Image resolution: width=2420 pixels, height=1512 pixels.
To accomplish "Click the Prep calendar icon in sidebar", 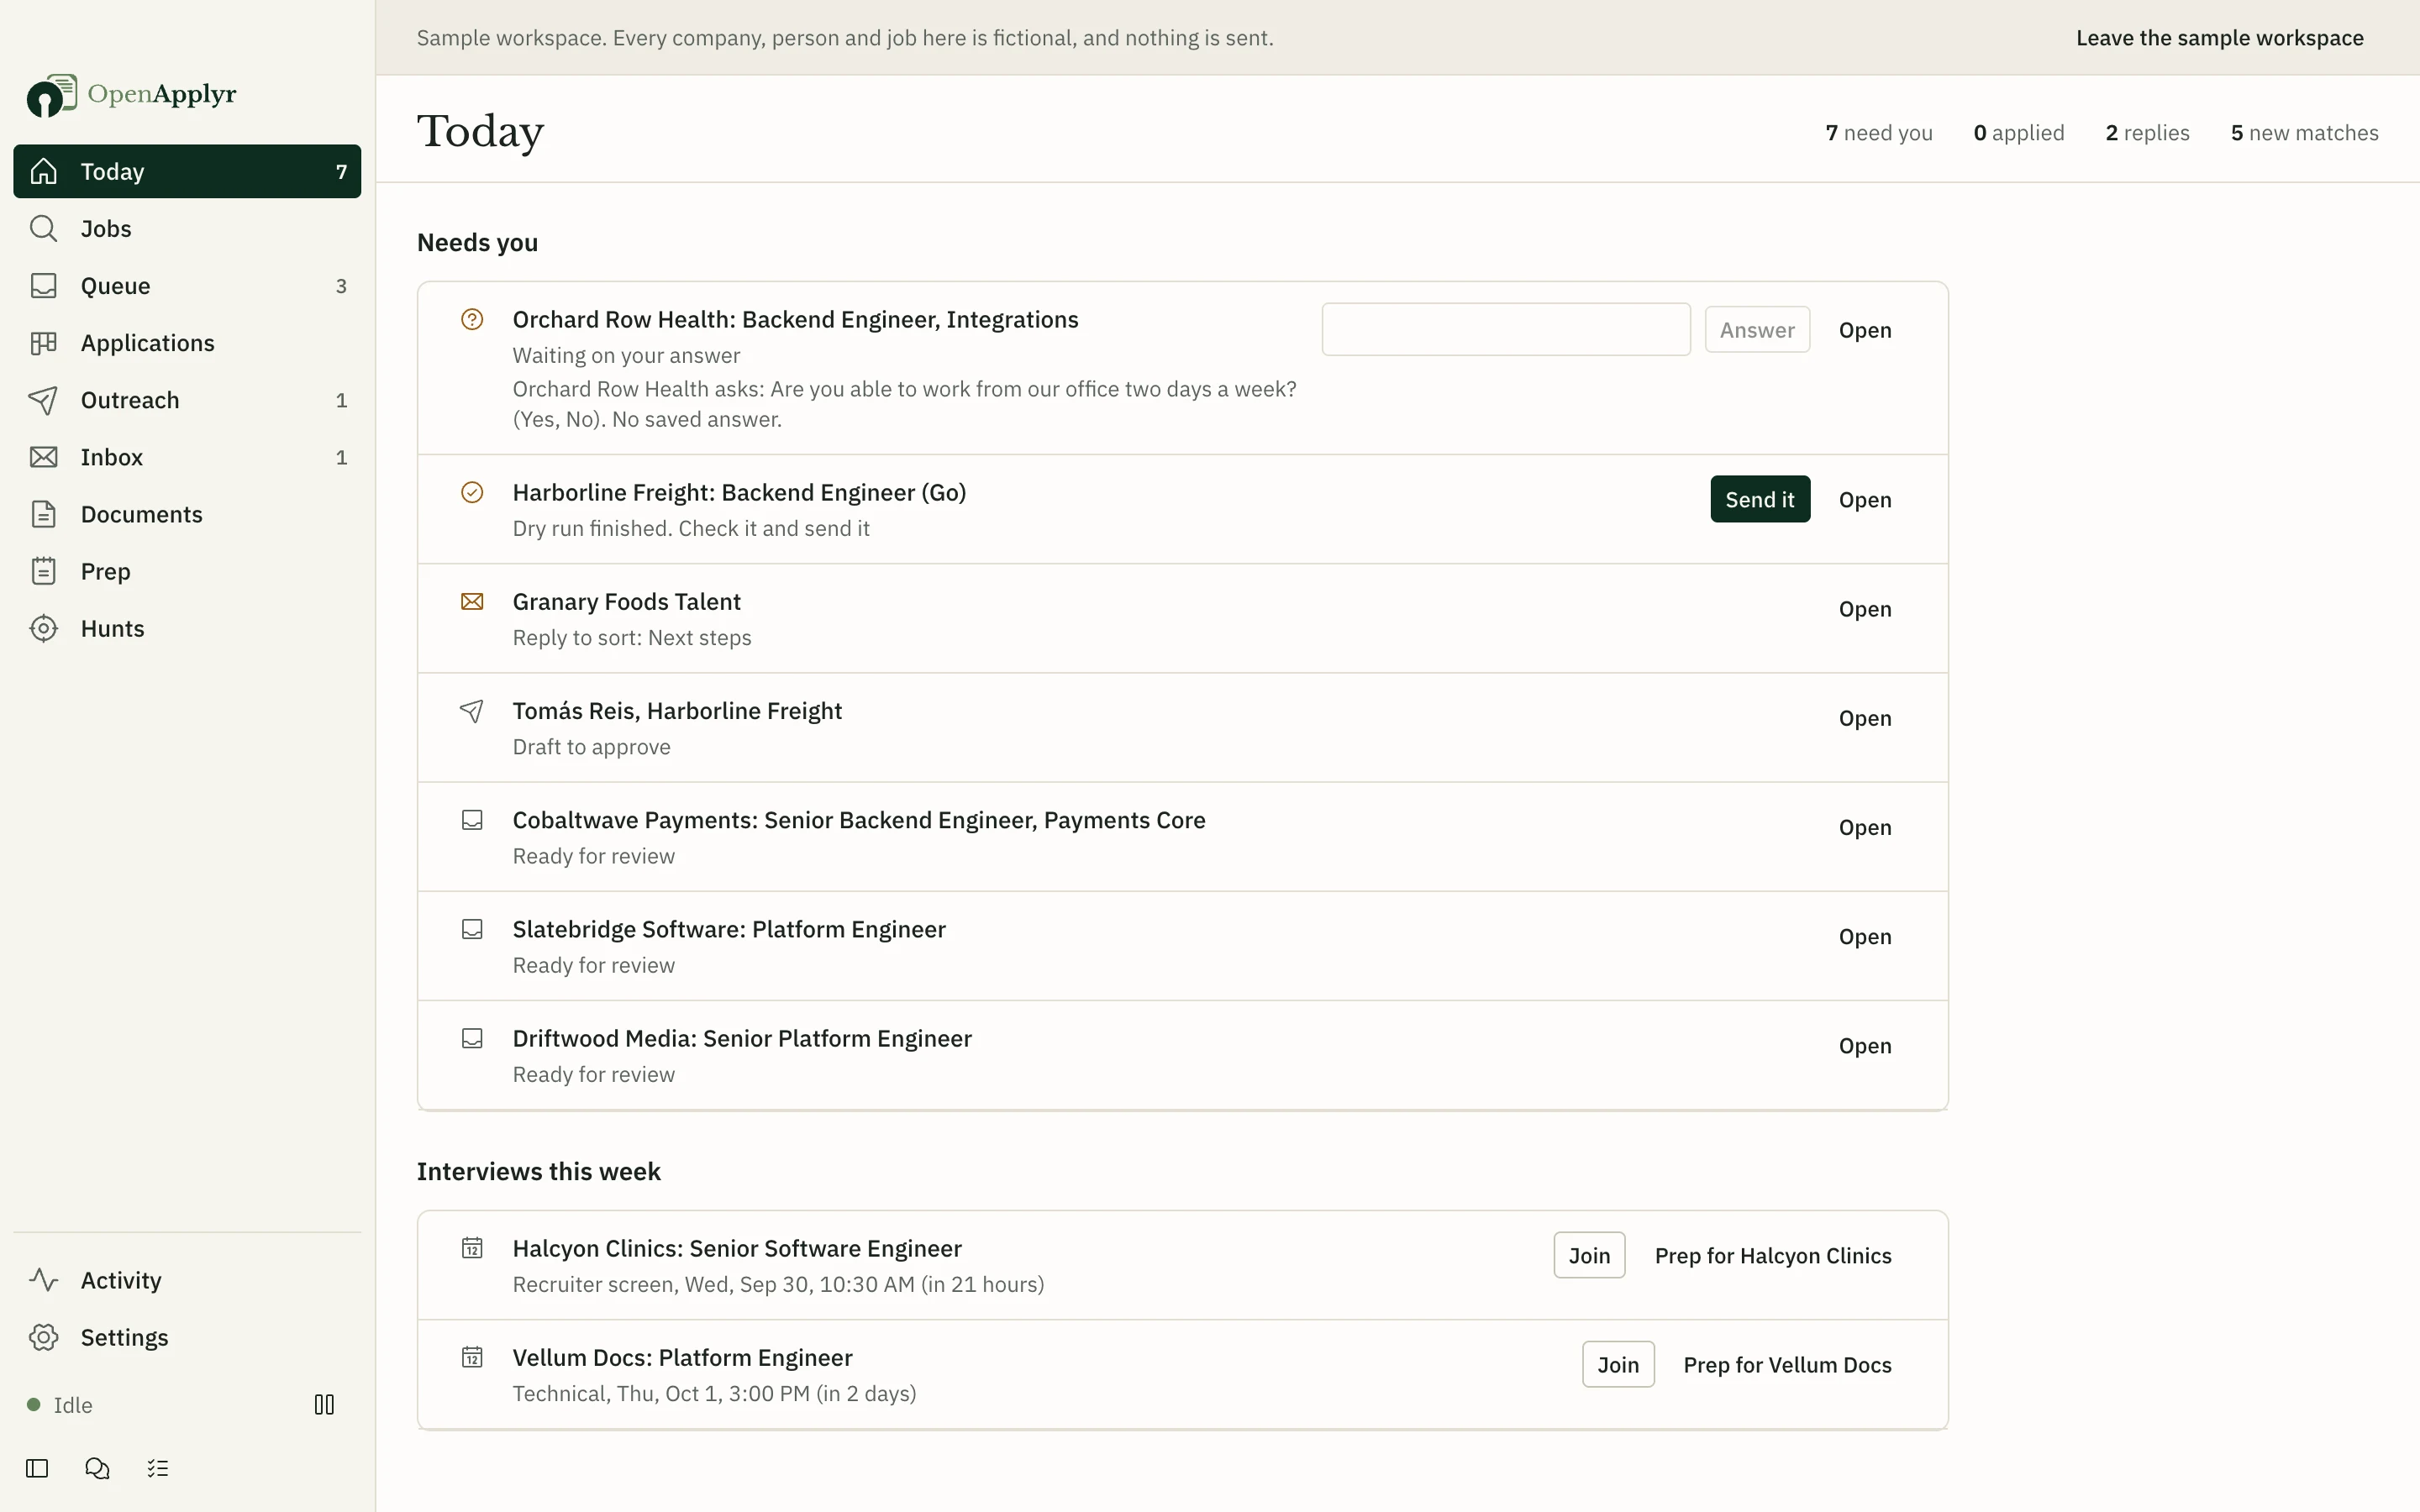I will click(x=43, y=571).
